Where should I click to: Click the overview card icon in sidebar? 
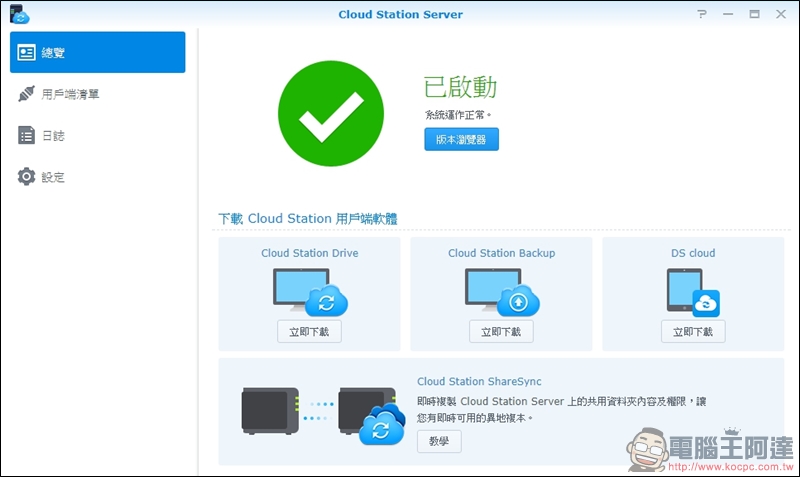(x=26, y=53)
